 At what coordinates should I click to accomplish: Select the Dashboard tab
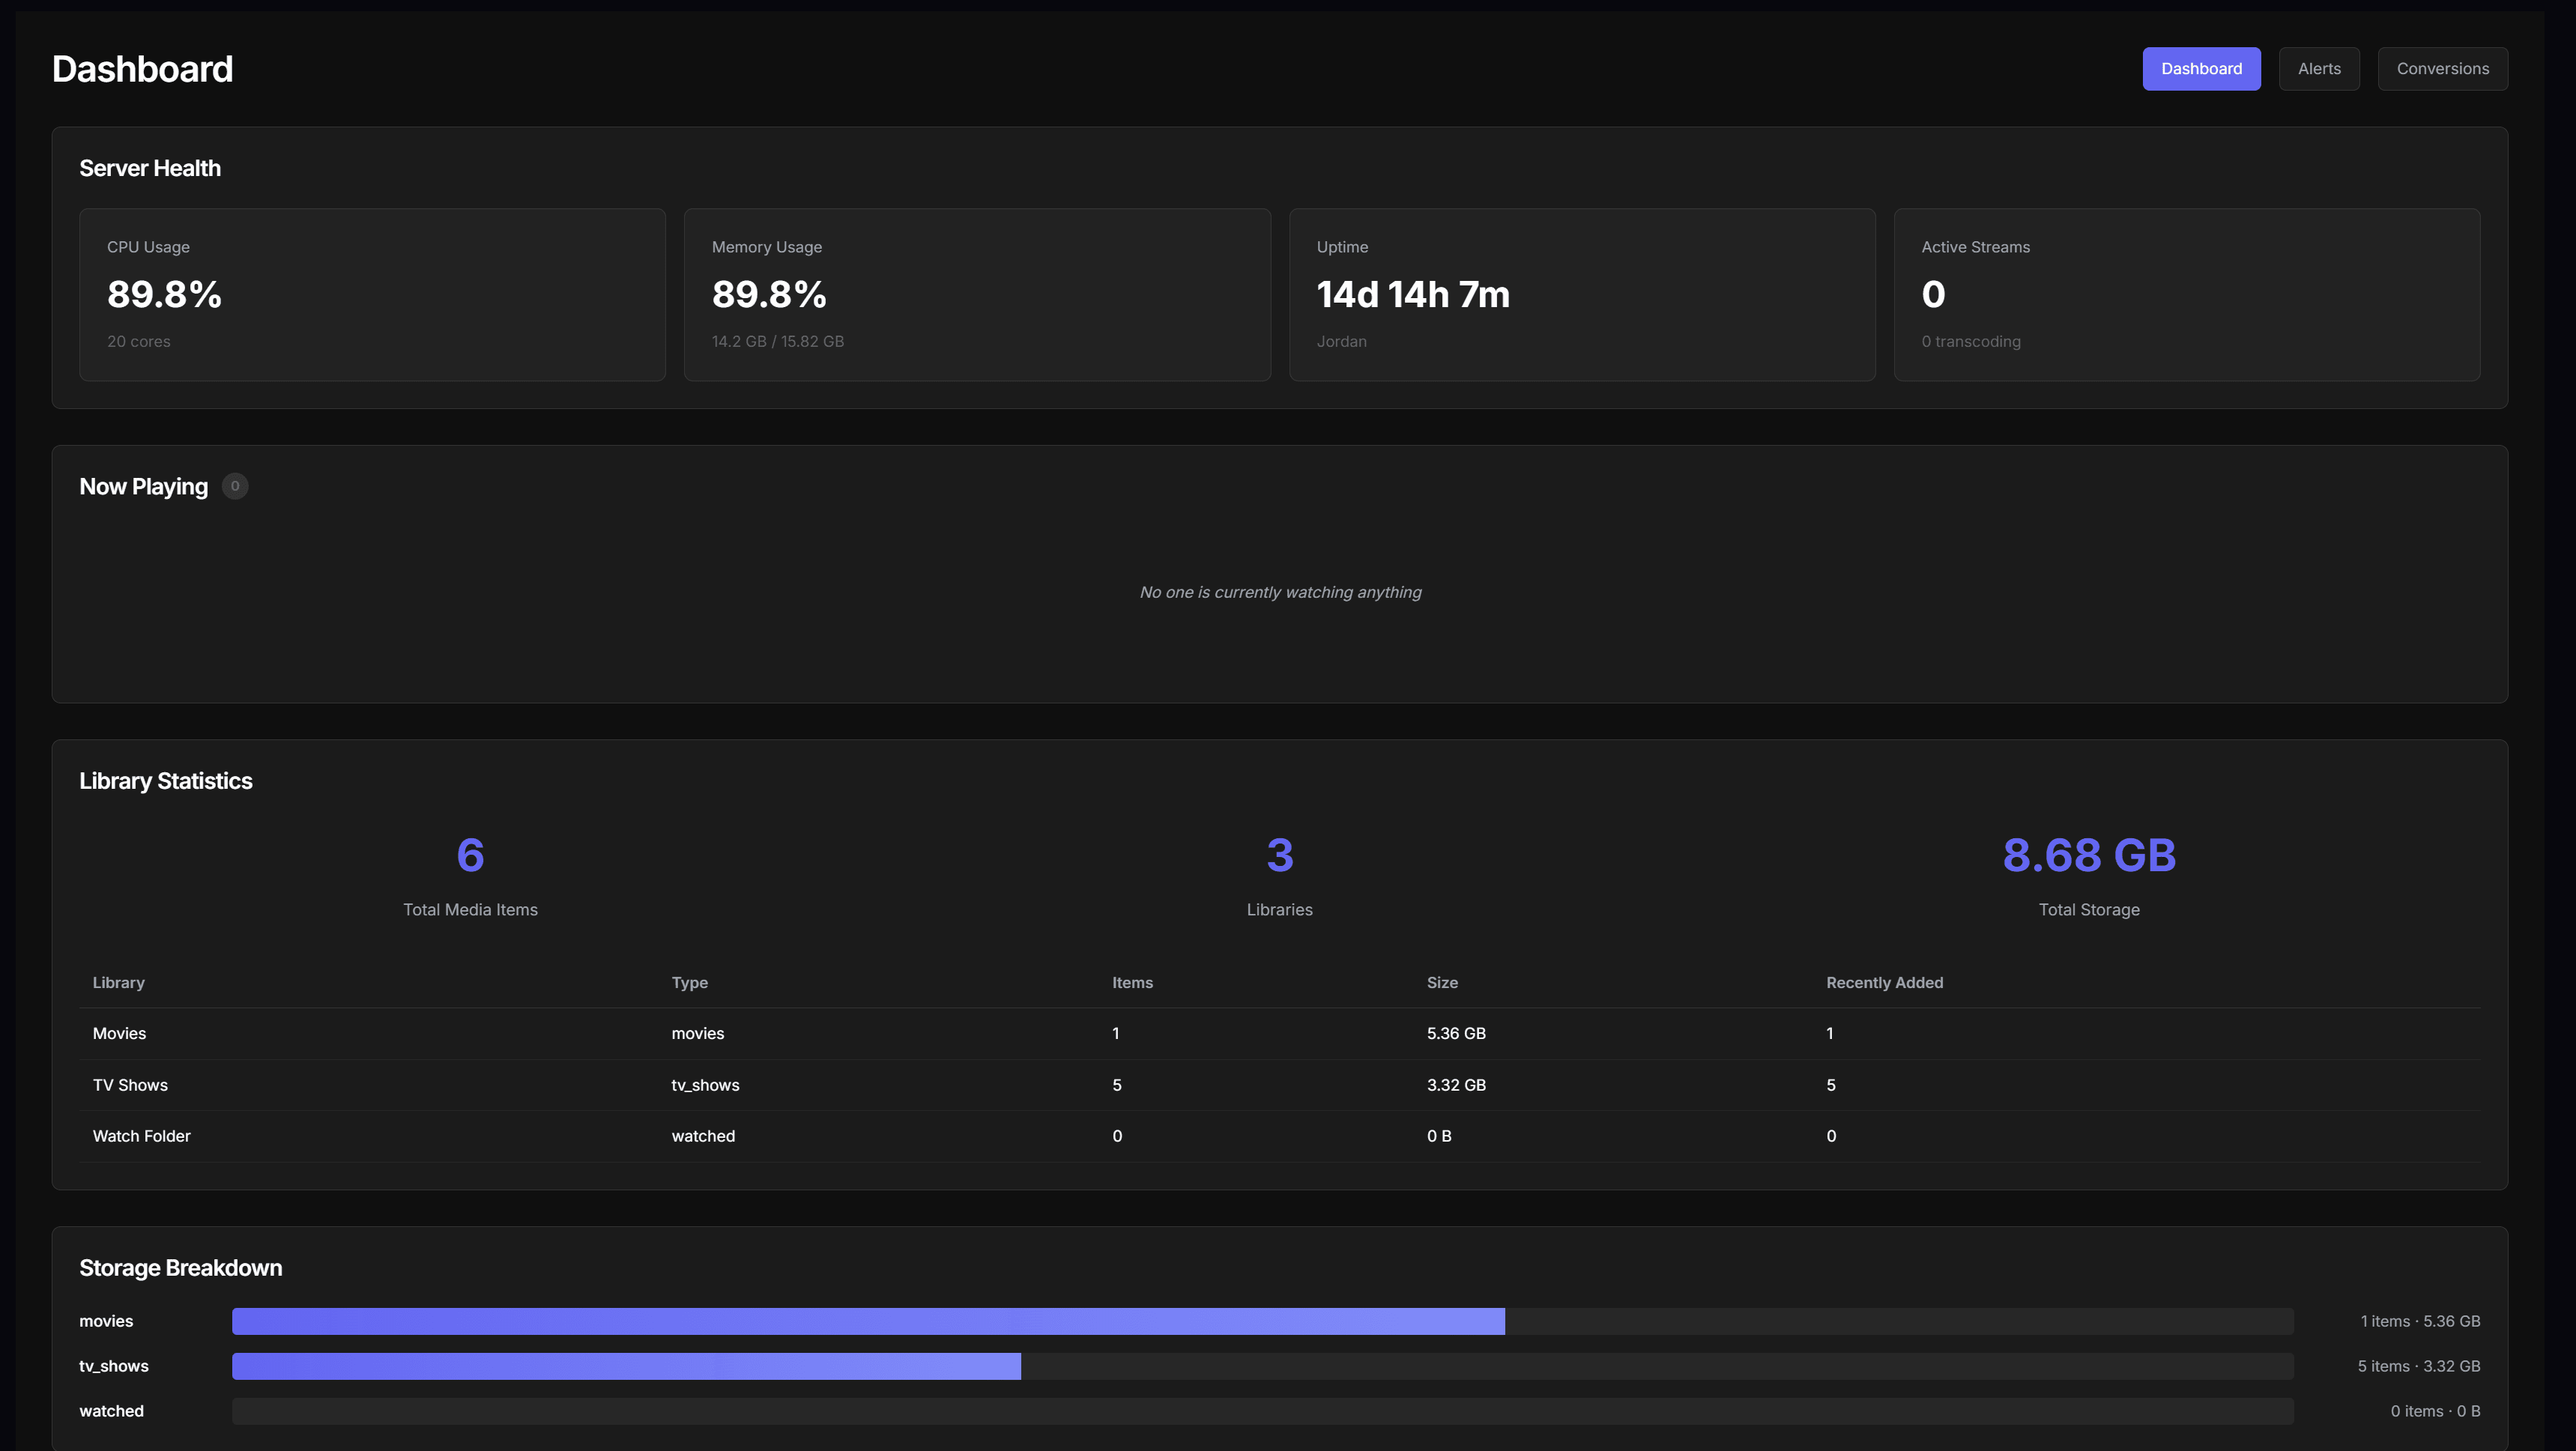click(x=2201, y=68)
